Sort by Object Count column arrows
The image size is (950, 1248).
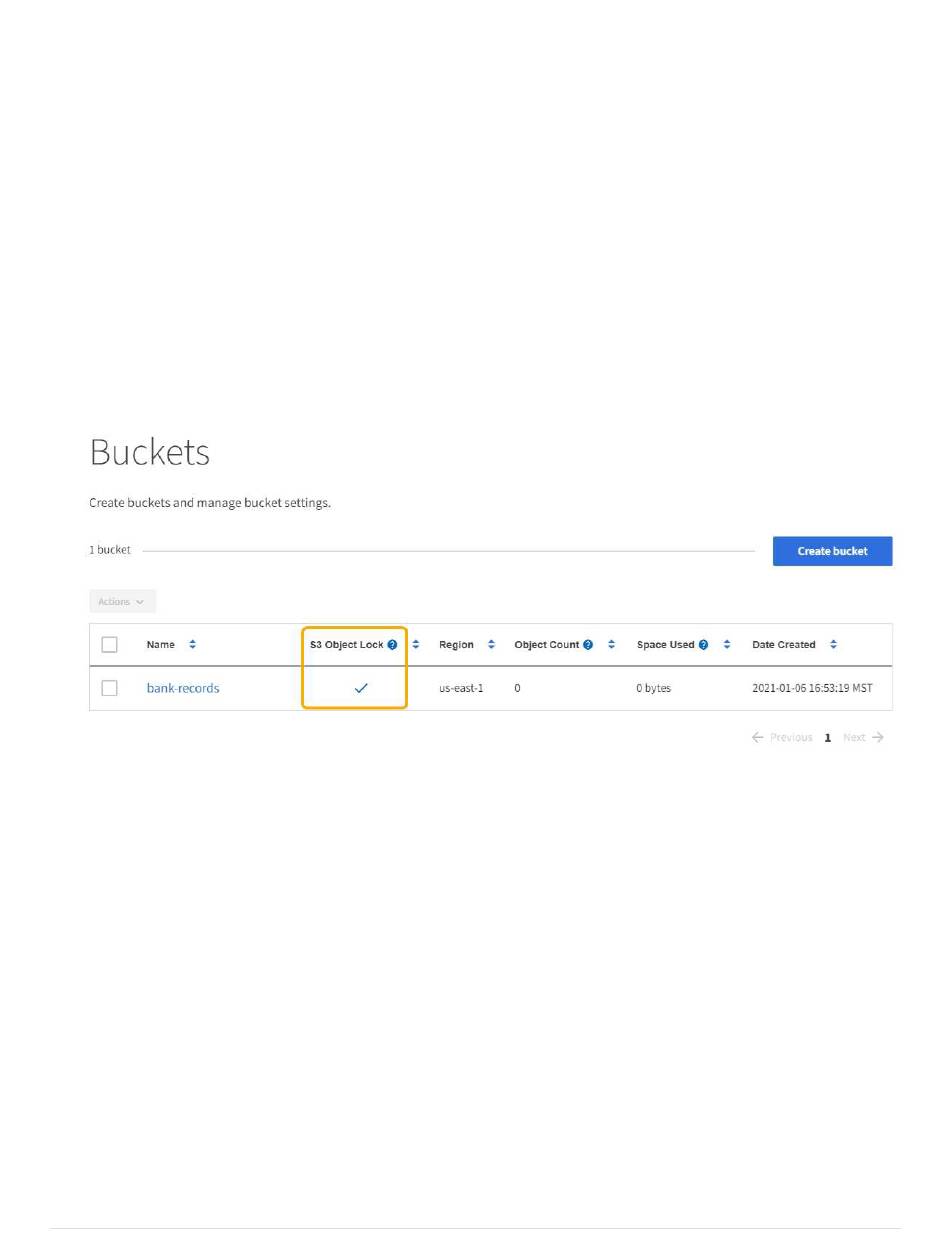point(611,645)
